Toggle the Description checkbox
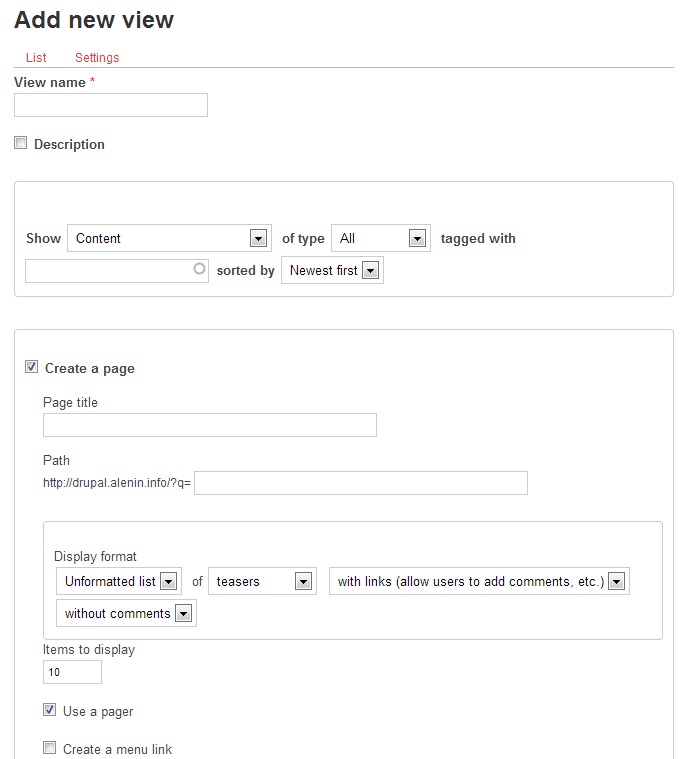 point(20,143)
